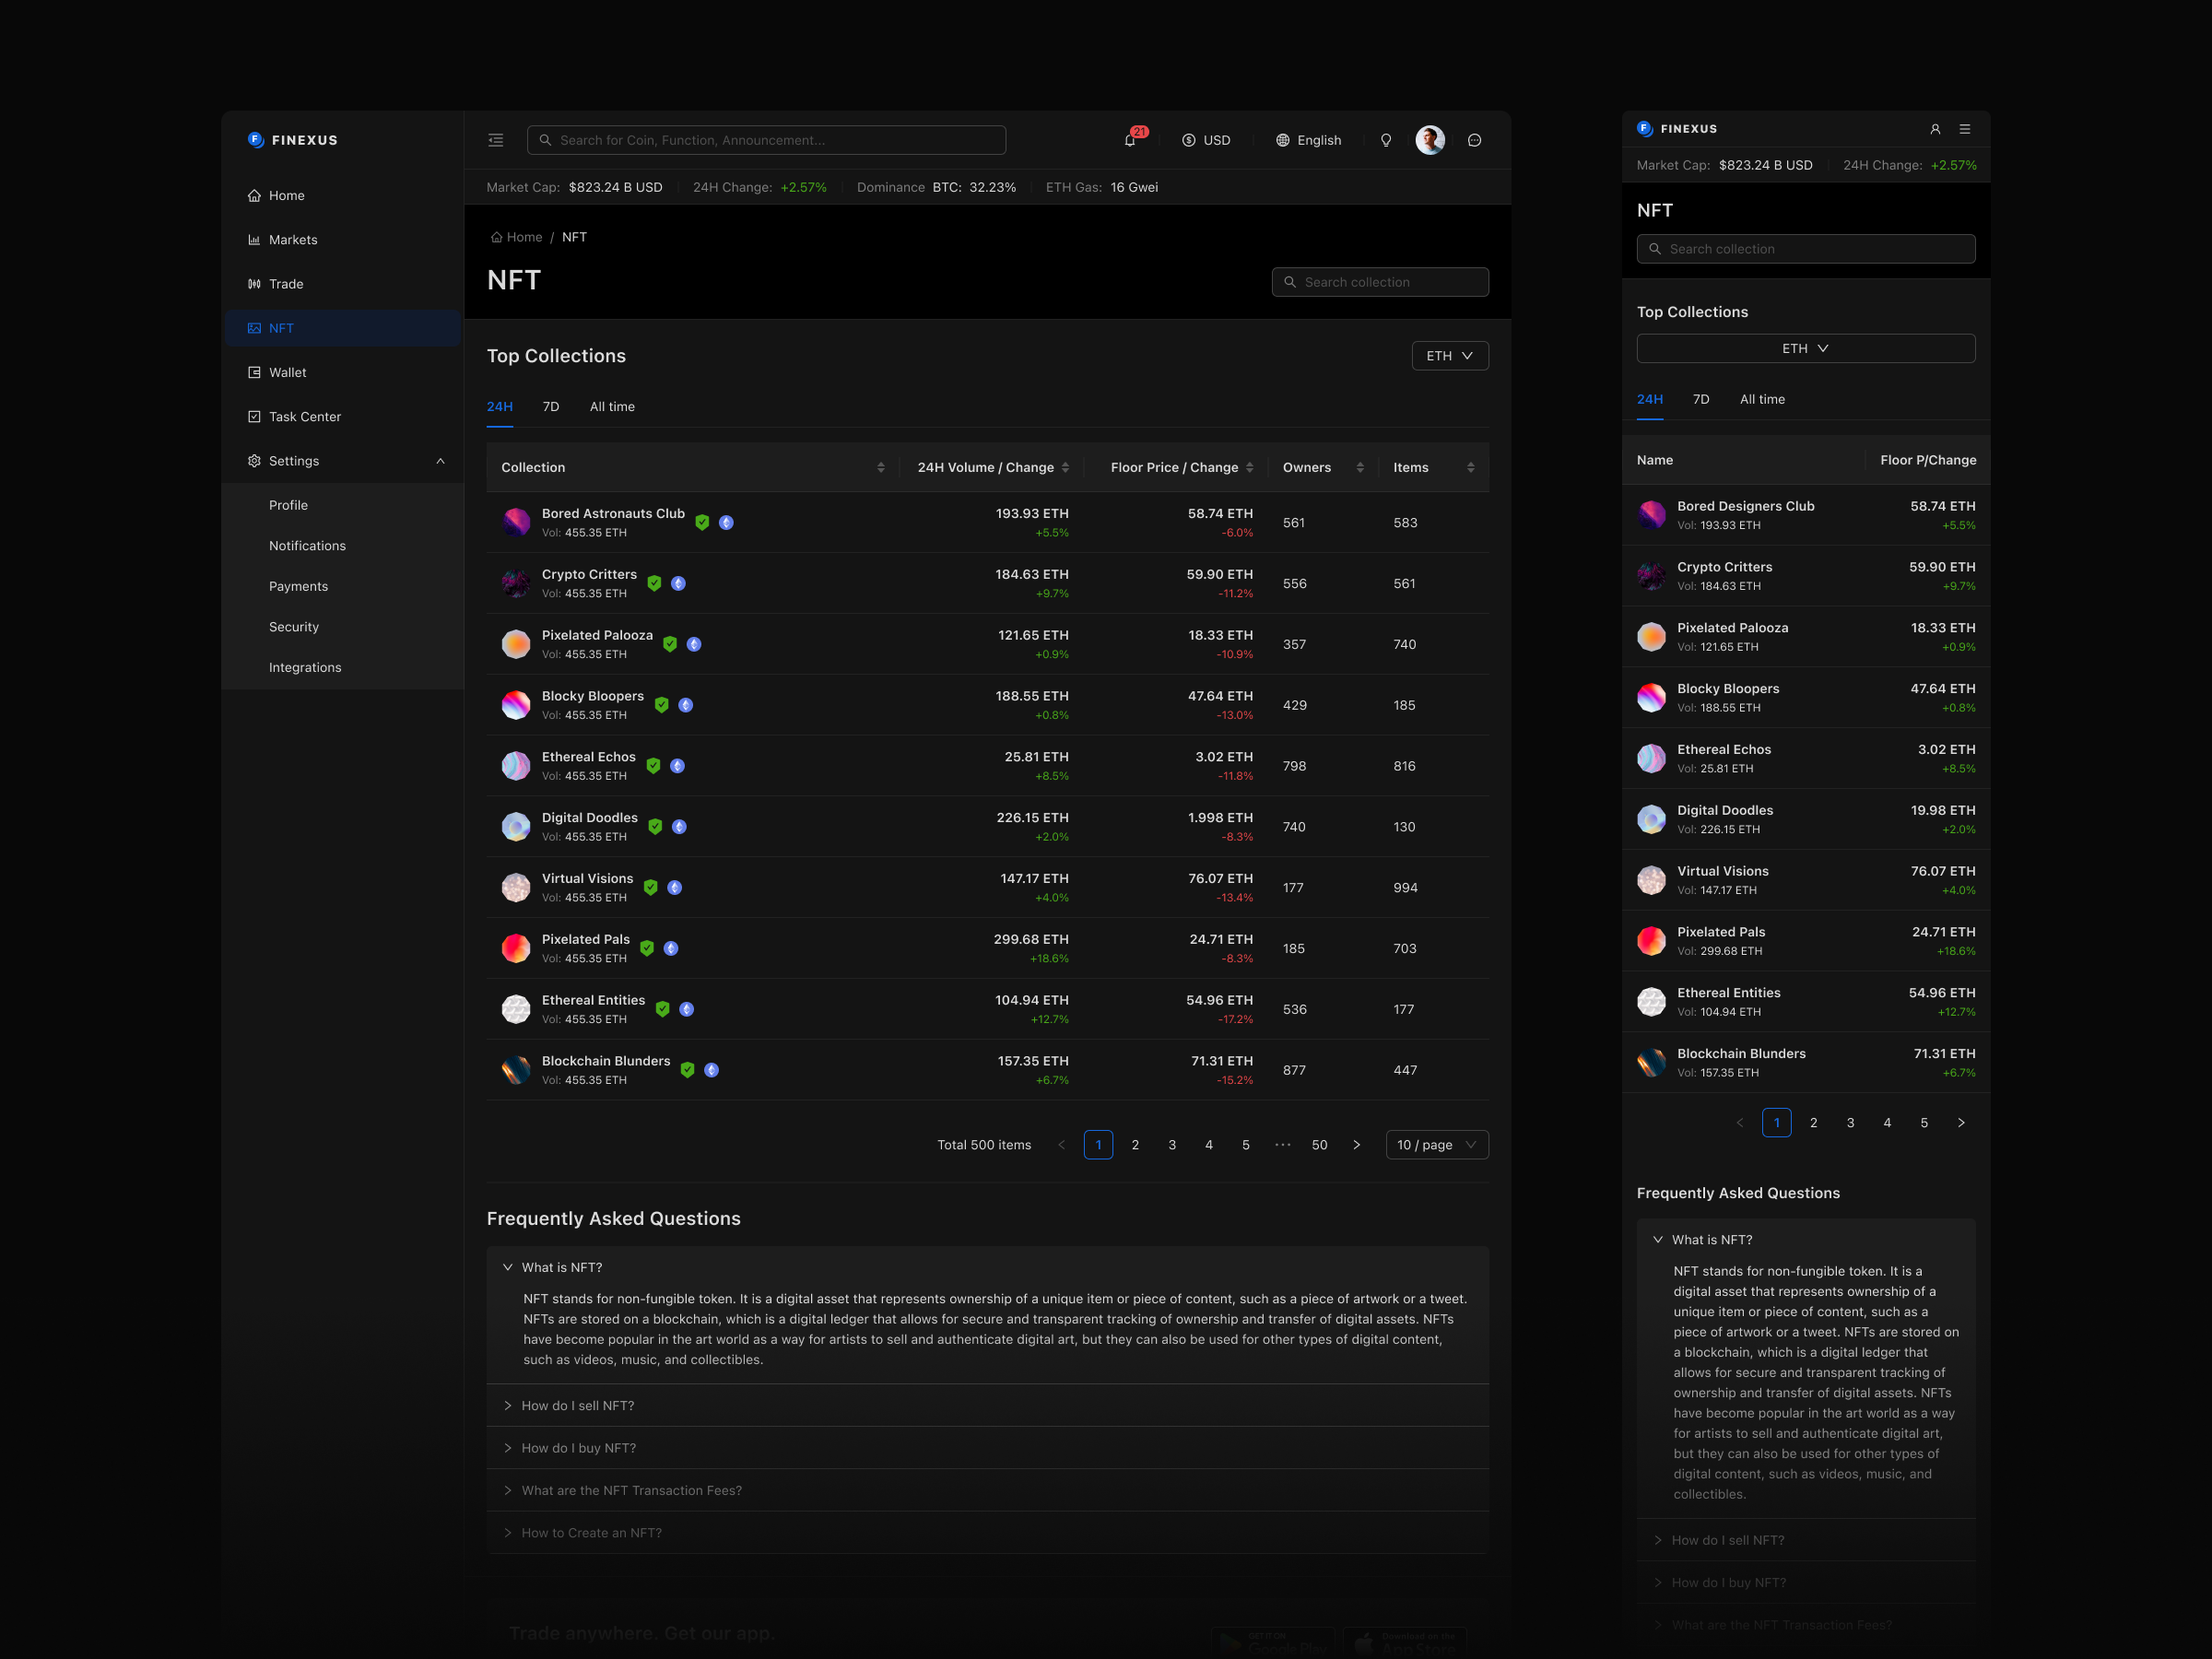The image size is (2212, 1659).
Task: Open the USD currency selector
Action: coord(1206,140)
